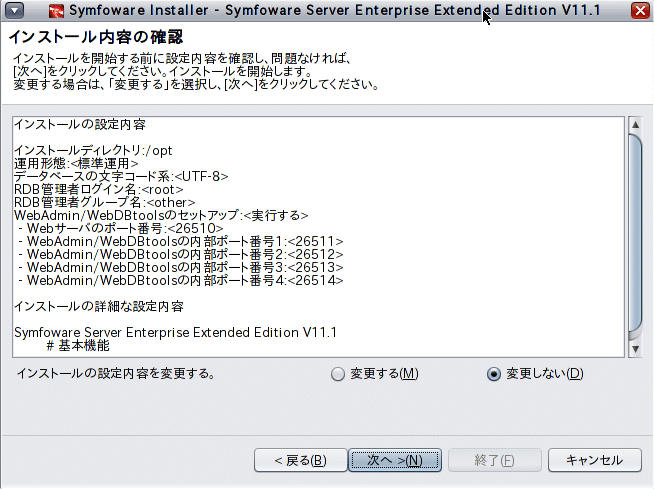Screen dimensions: 654x489
Task: Click the インストールディレクトリ:/opt line
Action: tap(93, 150)
